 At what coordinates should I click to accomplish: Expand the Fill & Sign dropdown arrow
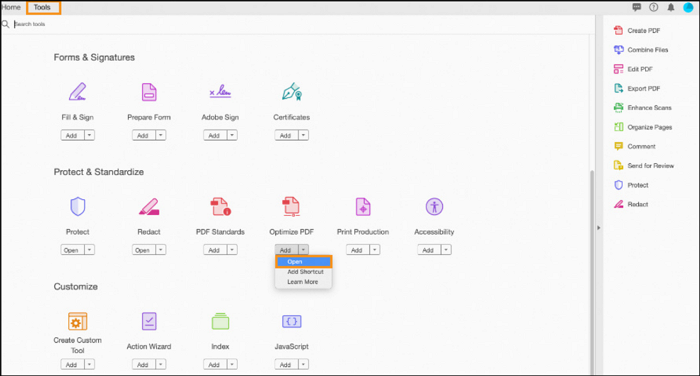tap(89, 135)
